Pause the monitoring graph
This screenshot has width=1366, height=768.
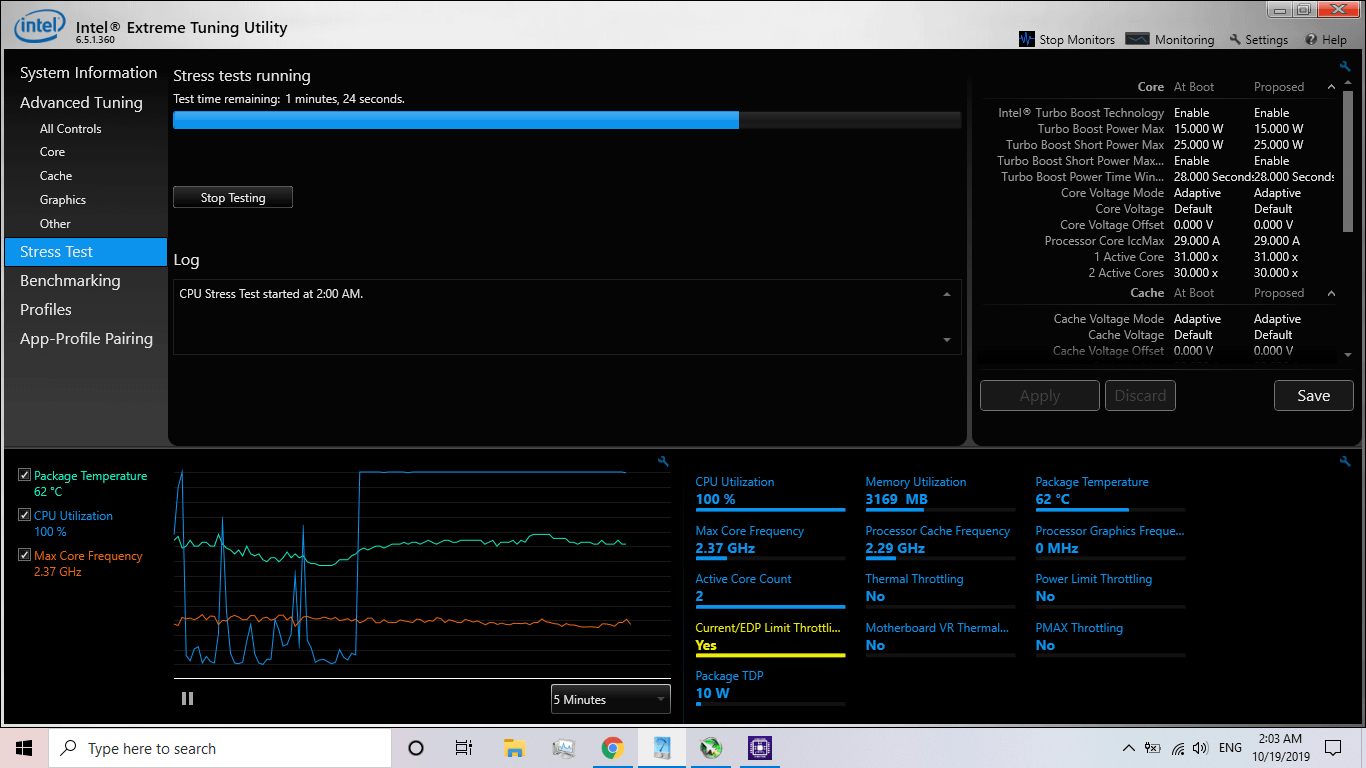(x=187, y=699)
